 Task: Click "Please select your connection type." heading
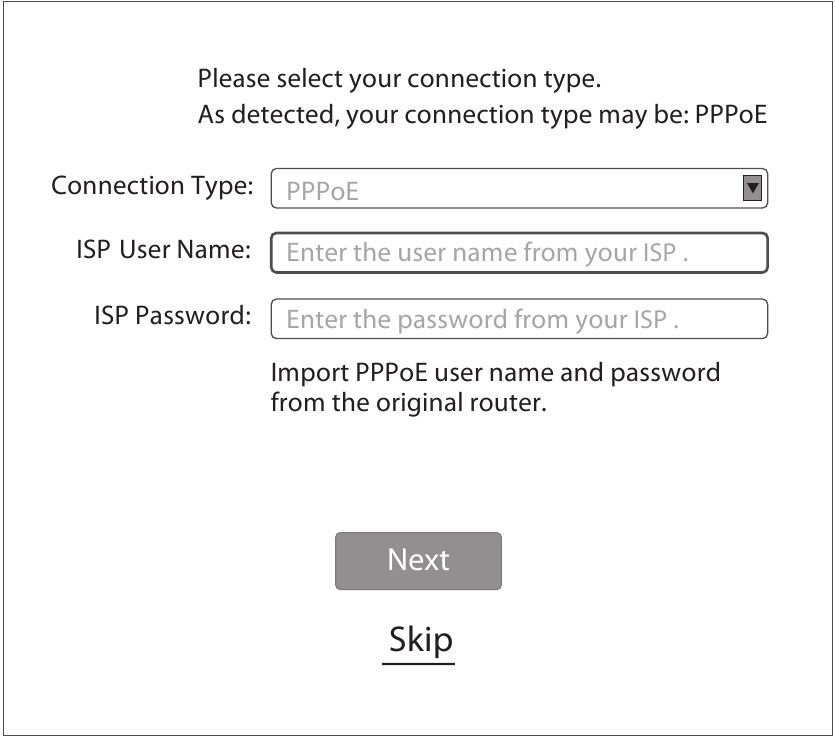400,78
